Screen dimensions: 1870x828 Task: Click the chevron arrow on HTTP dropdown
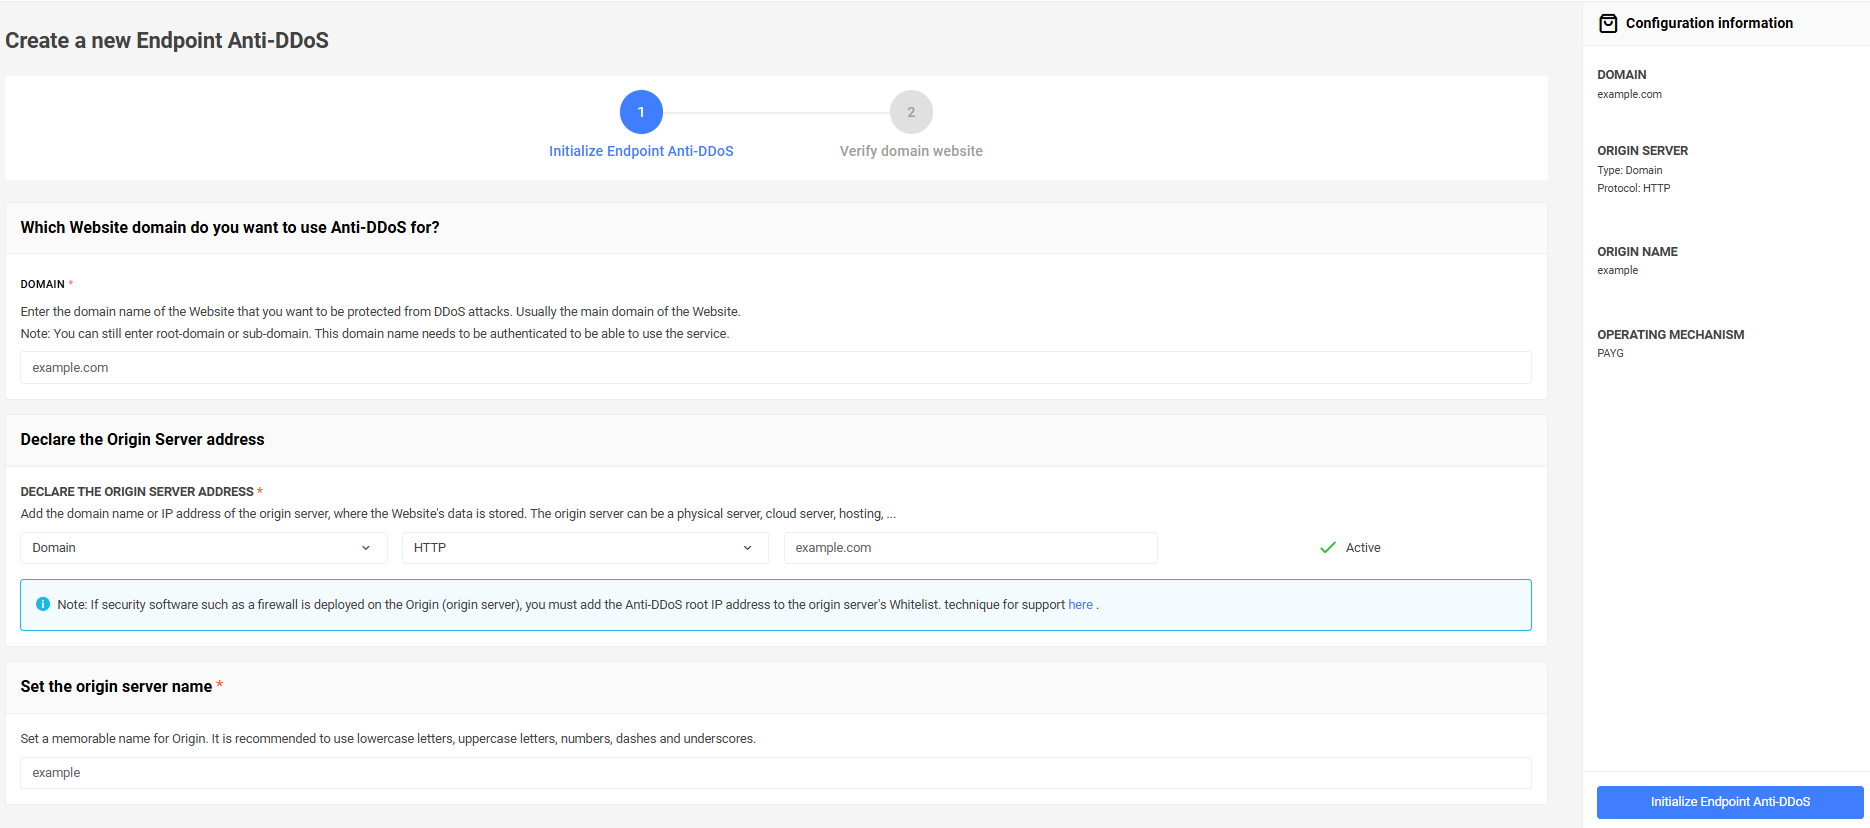click(x=747, y=548)
